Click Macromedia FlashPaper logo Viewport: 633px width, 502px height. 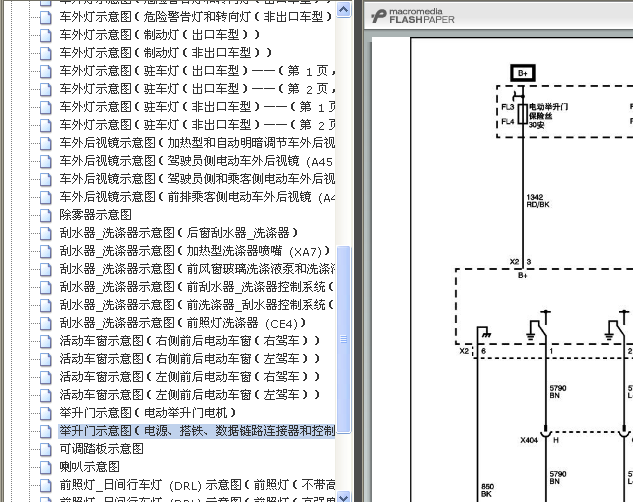(413, 16)
